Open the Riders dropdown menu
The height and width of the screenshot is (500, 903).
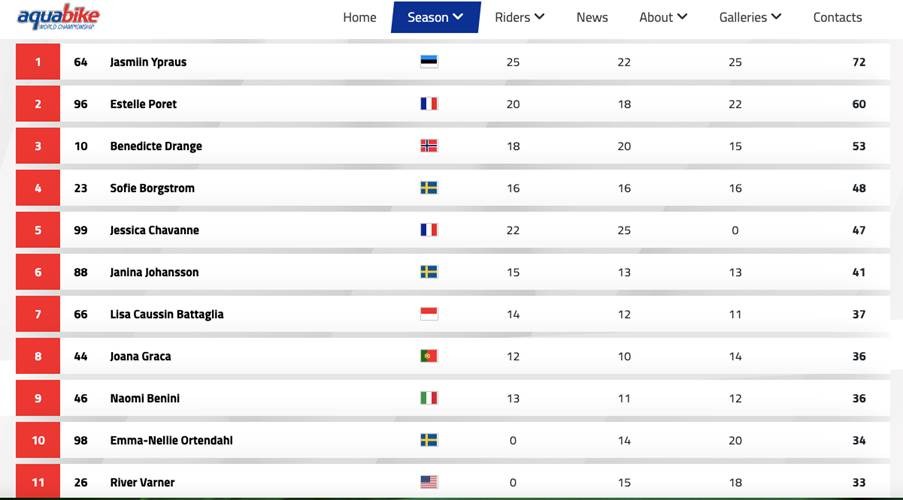519,17
